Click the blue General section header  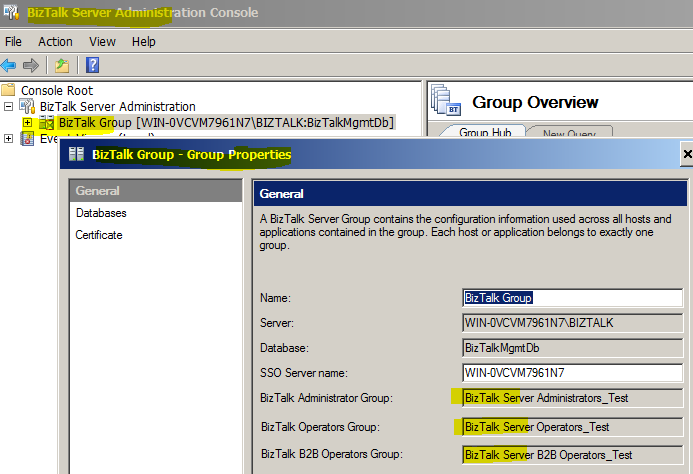click(x=470, y=194)
